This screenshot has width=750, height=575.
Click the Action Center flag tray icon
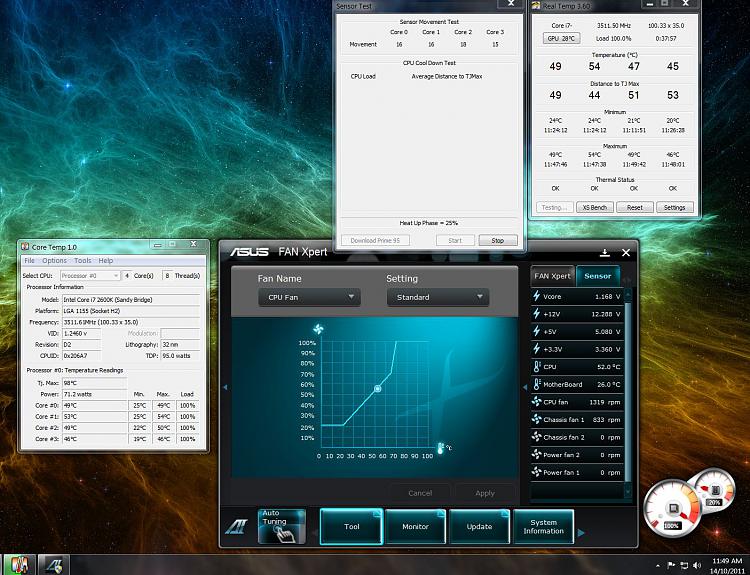[671, 565]
